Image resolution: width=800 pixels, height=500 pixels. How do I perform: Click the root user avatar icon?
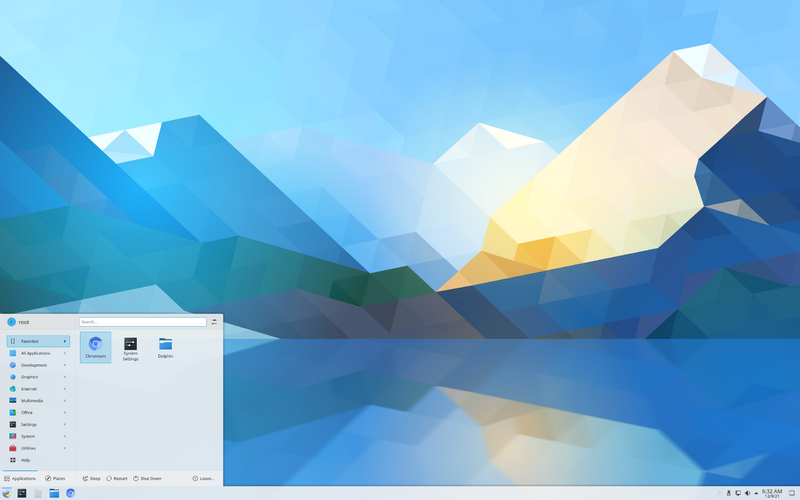coord(12,322)
